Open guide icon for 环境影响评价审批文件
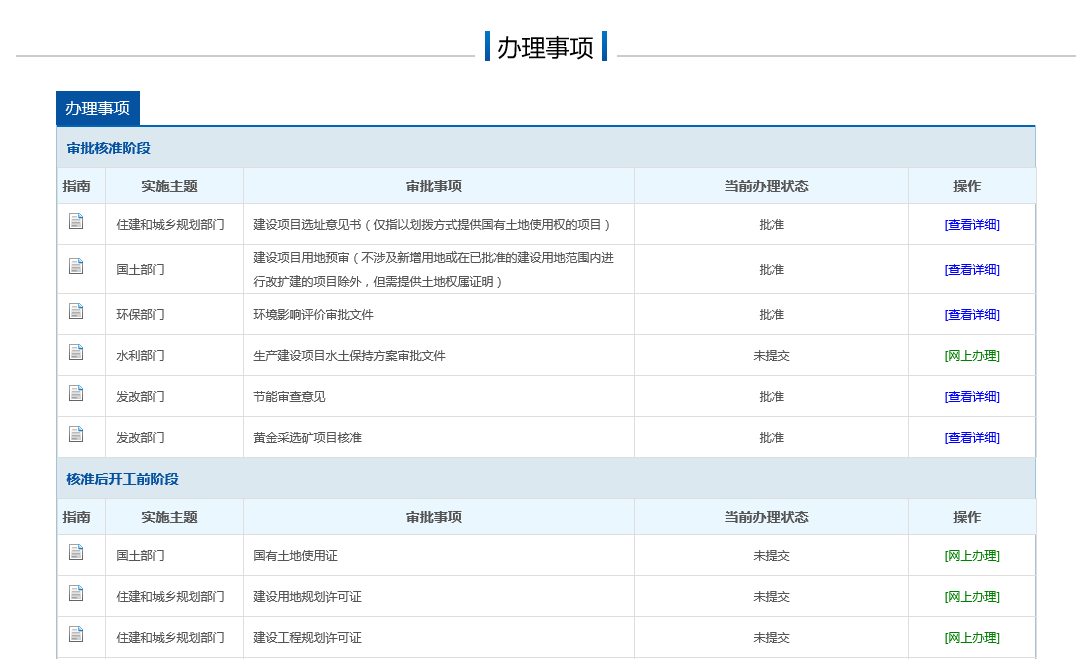The image size is (1088, 659). (76, 312)
